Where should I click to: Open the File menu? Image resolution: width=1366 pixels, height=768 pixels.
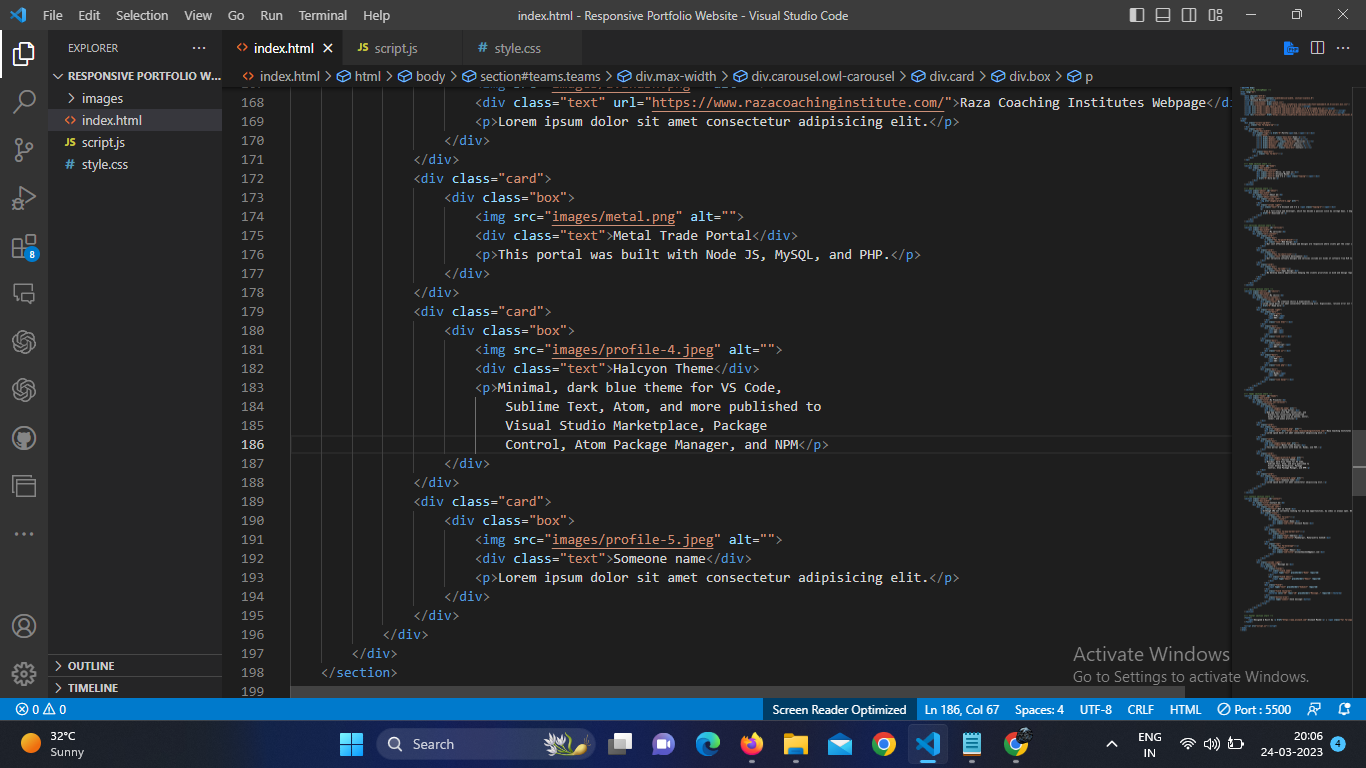(x=53, y=15)
